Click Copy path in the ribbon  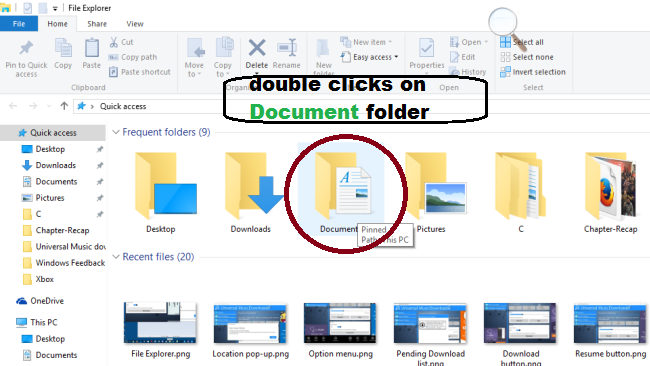(x=133, y=57)
